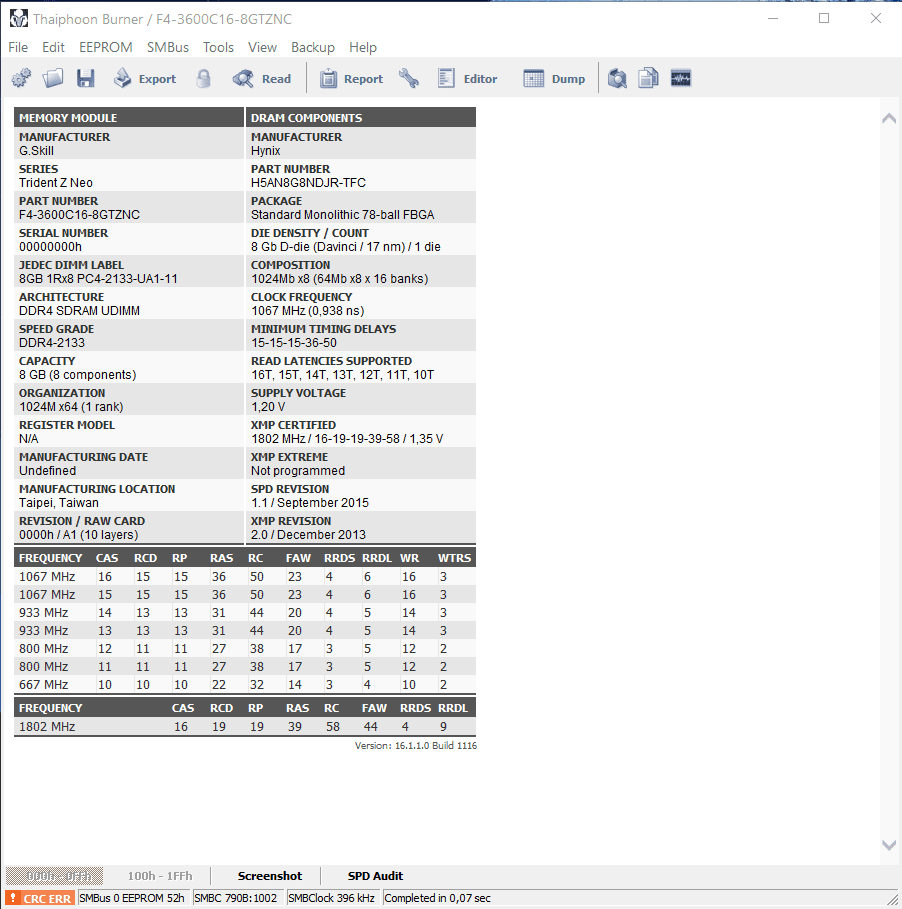Click the magnifier search icon in toolbar
The image size is (902, 909).
[x=617, y=78]
